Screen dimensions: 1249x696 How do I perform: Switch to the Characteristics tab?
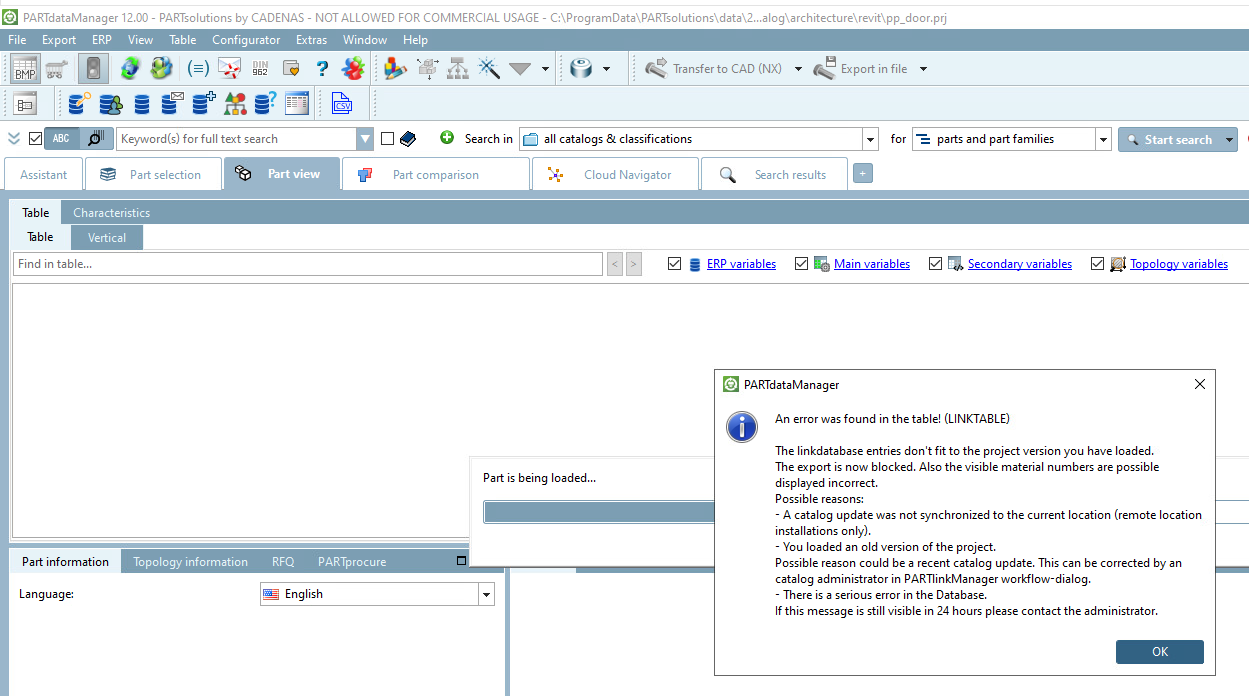pyautogui.click(x=111, y=213)
